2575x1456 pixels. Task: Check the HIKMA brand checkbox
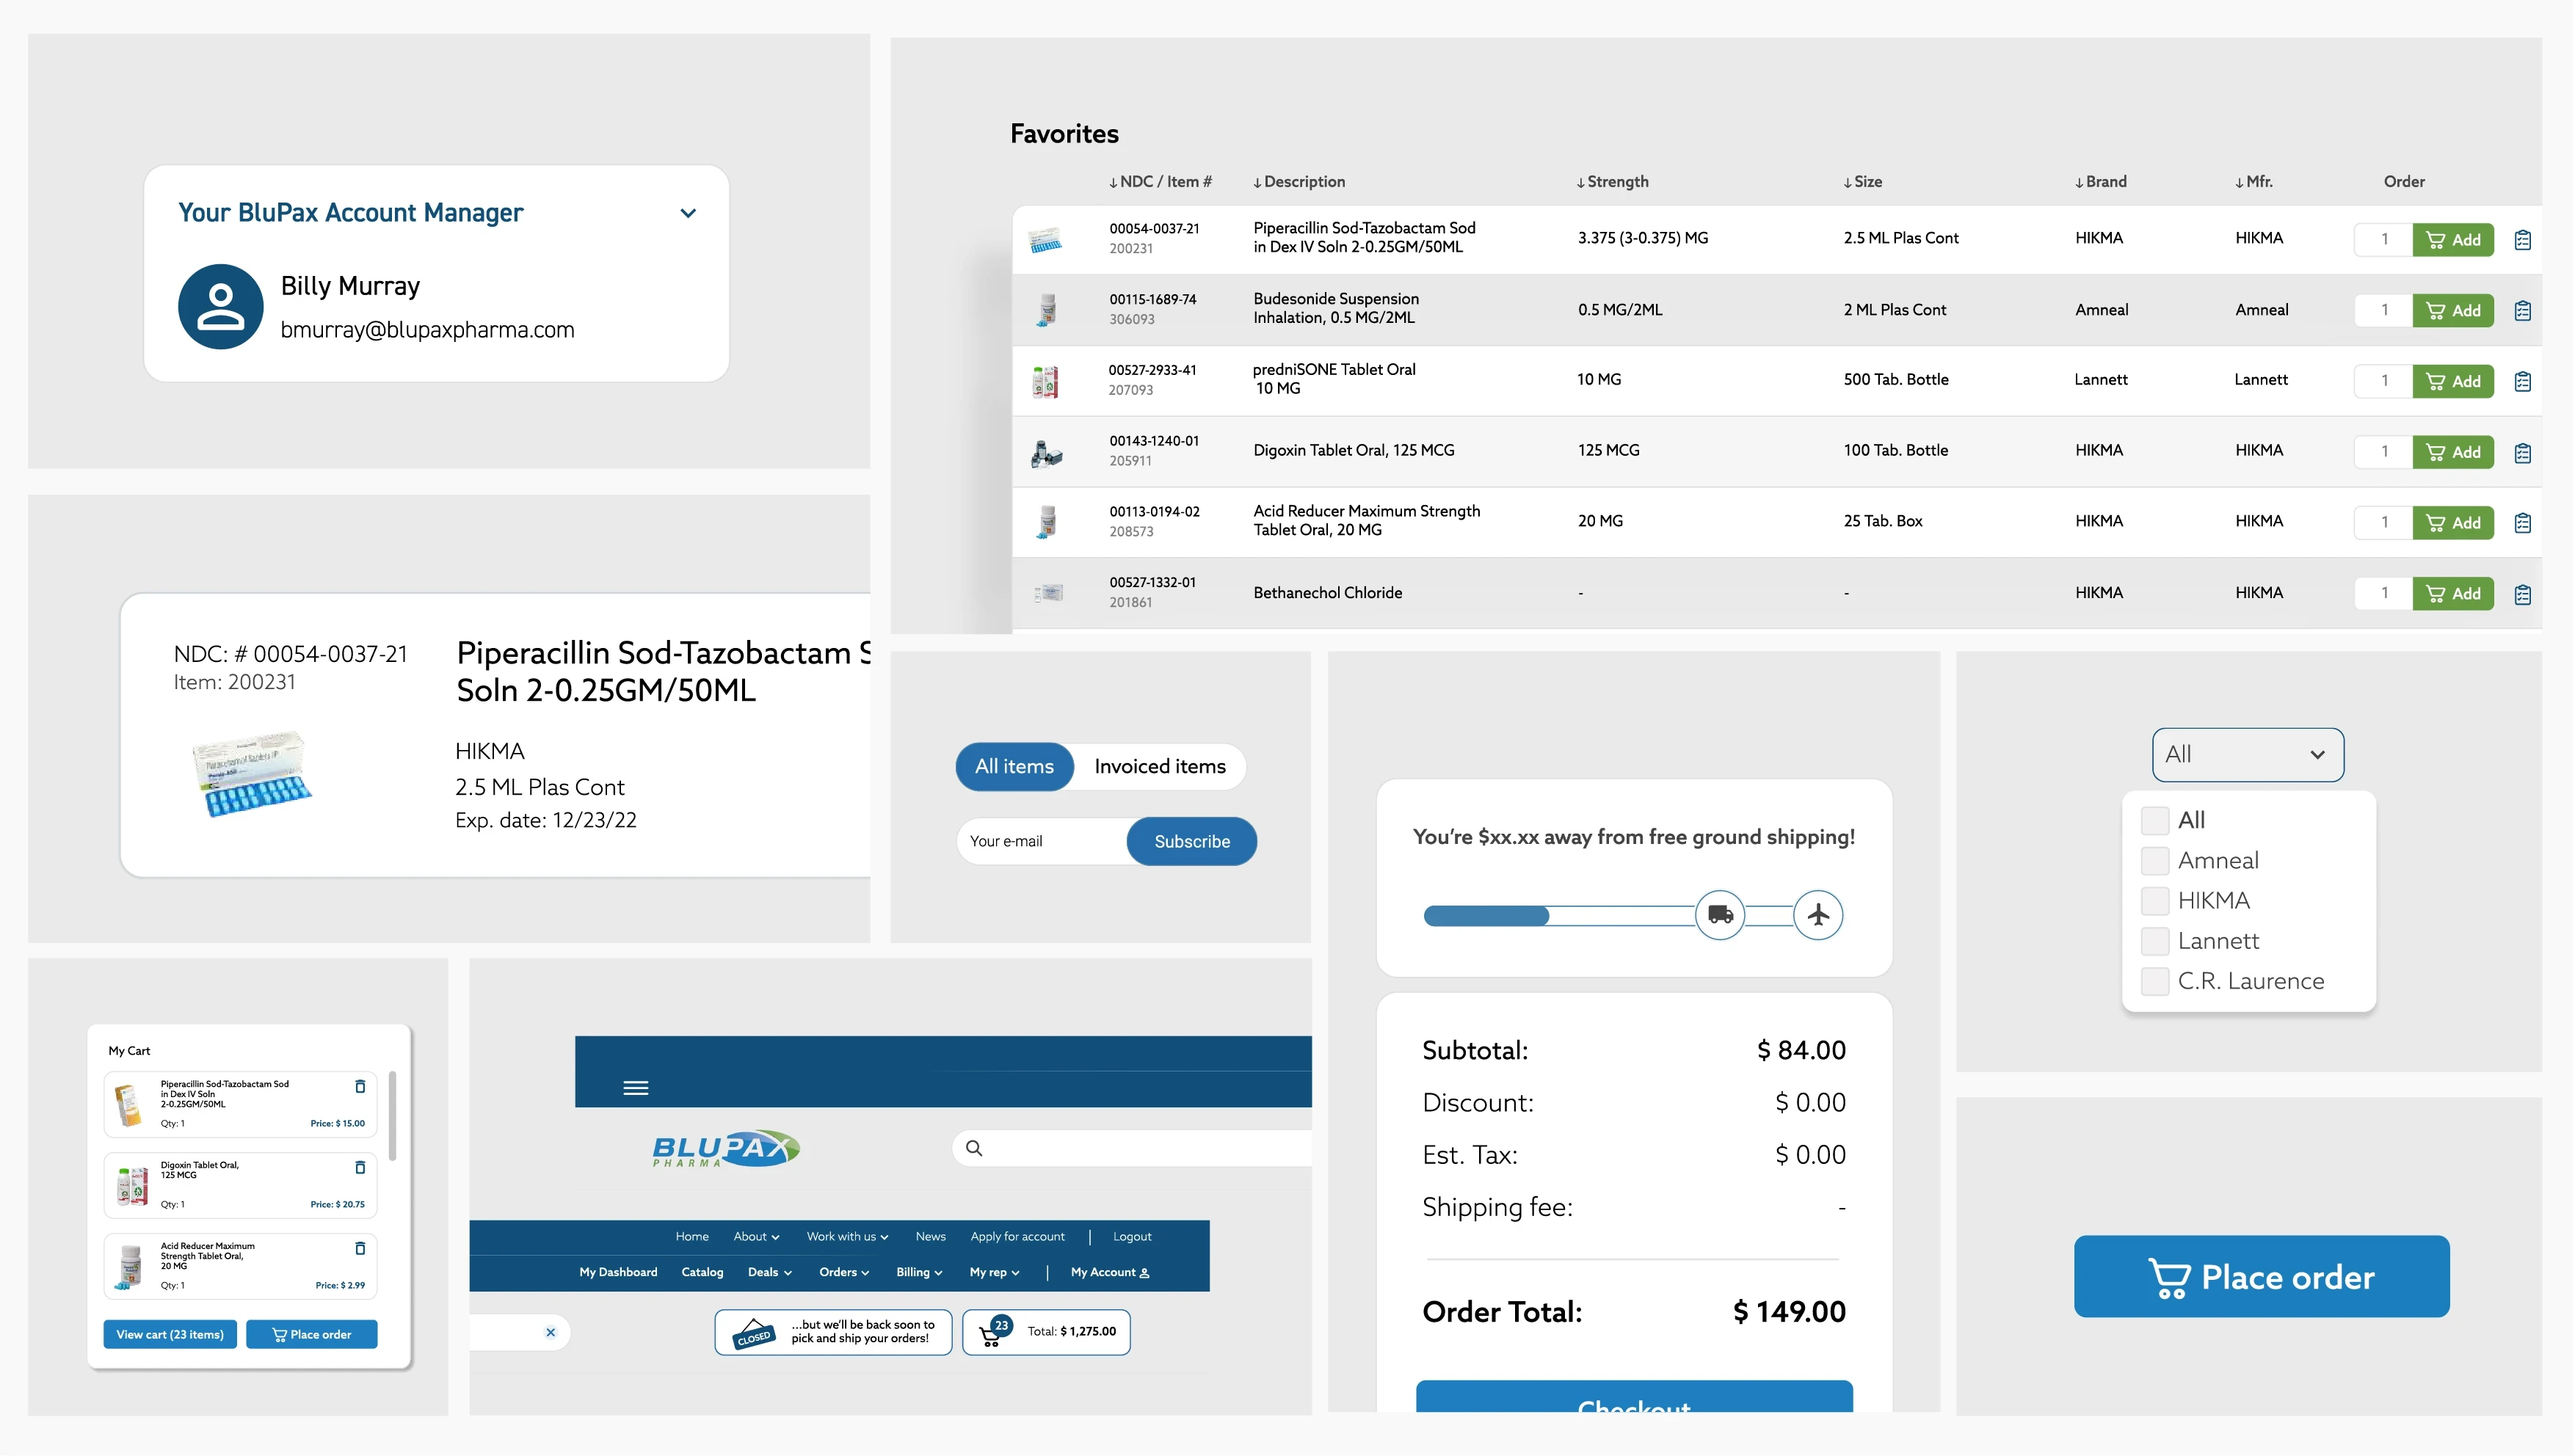click(x=2154, y=901)
